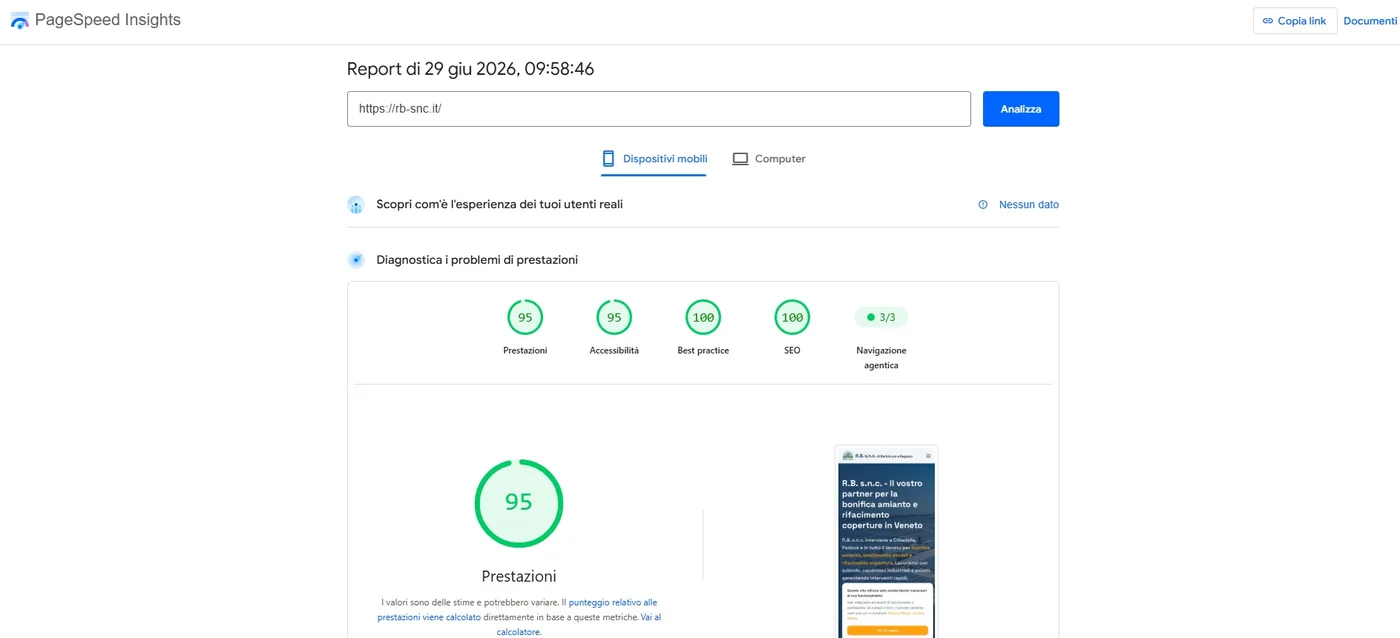This screenshot has height=638, width=1400.
Task: Jump to the SEO score gauge 100
Action: click(x=792, y=318)
